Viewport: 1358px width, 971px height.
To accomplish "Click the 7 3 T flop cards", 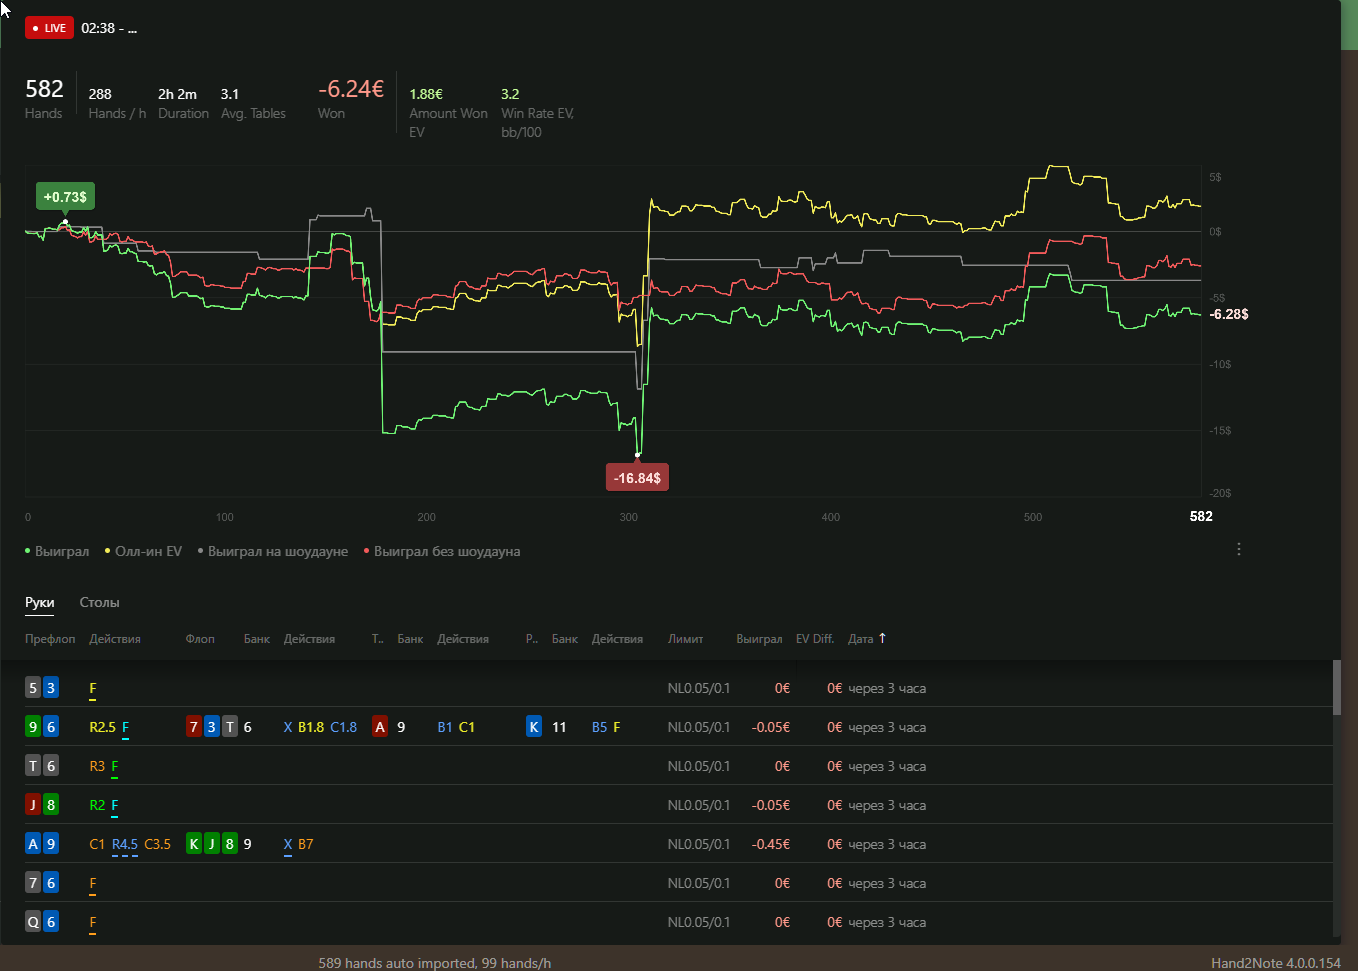I will (x=212, y=727).
